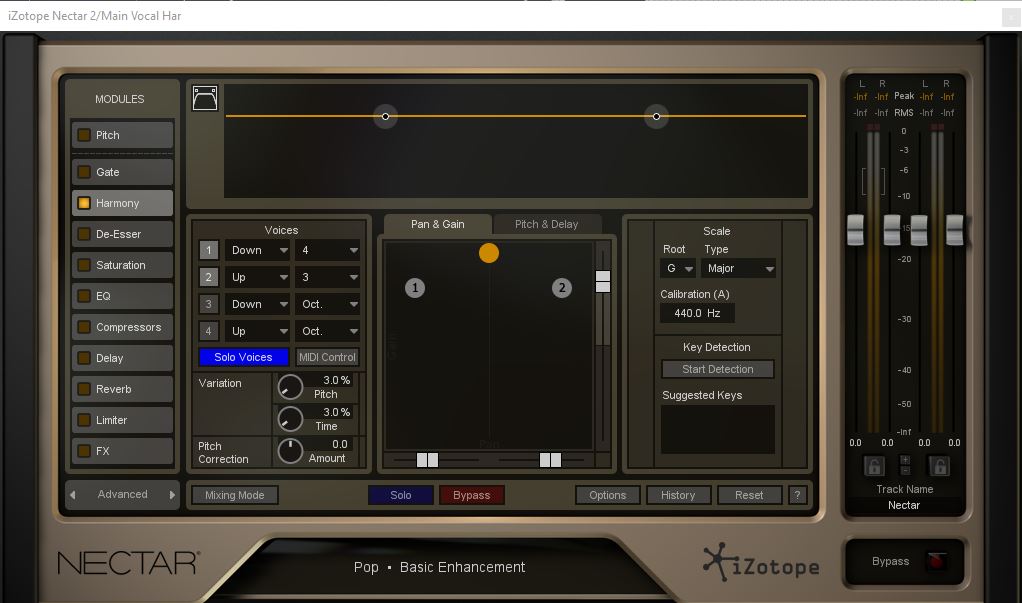Click the Reset button
The height and width of the screenshot is (603, 1022).
click(749, 495)
